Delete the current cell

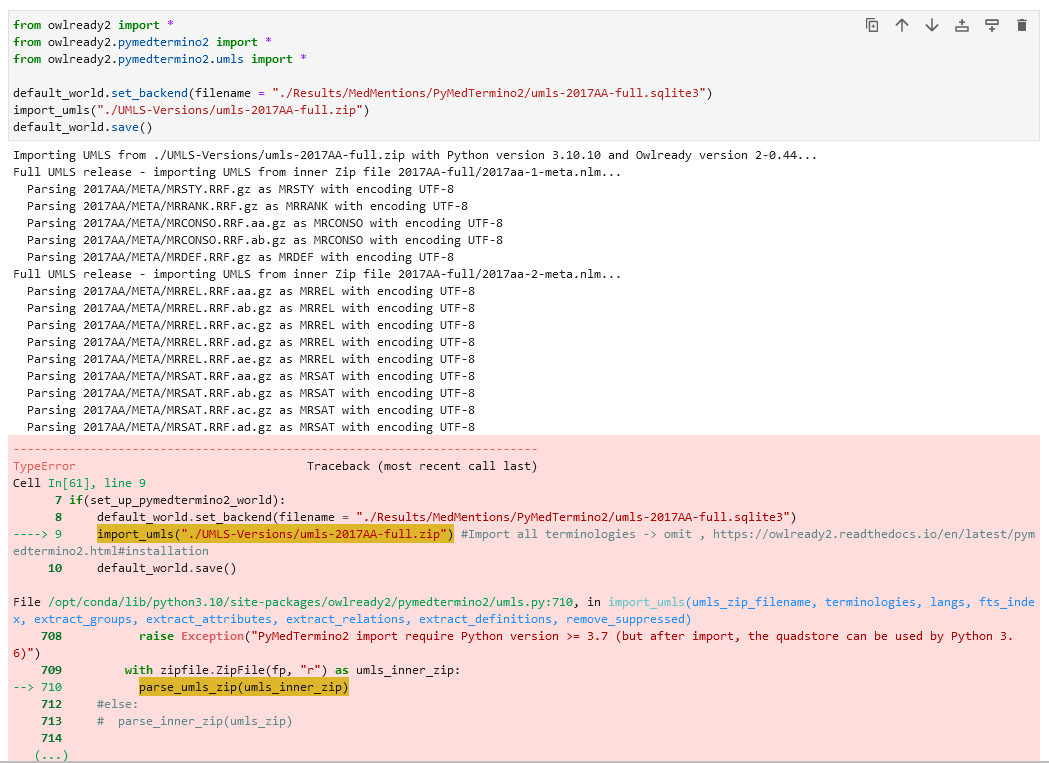click(x=1021, y=25)
